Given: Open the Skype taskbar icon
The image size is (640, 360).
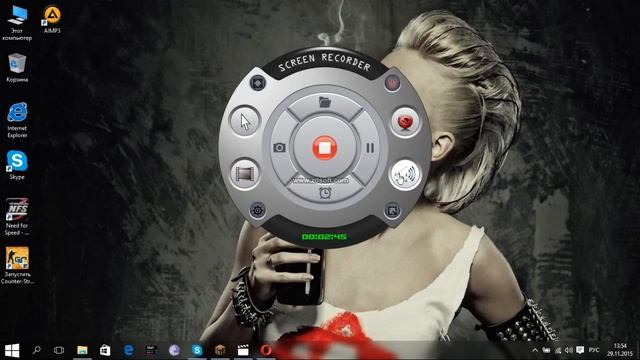Looking at the screenshot, I should coord(197,350).
